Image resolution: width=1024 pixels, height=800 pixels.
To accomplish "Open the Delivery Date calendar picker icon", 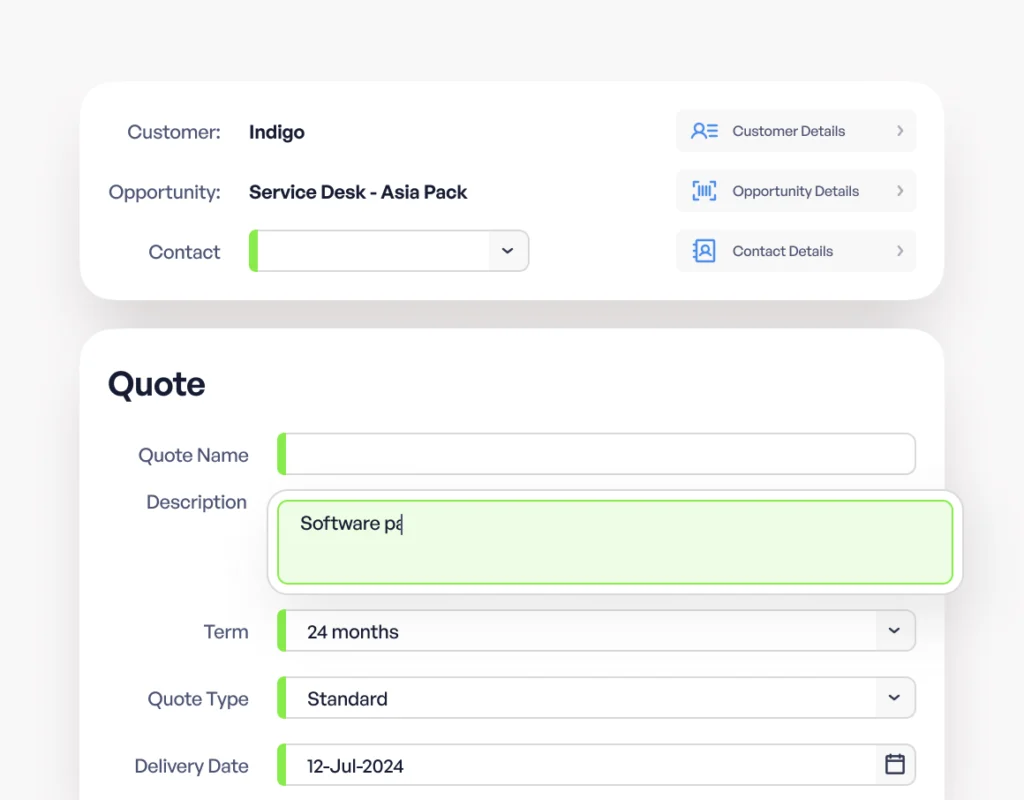I will 895,765.
